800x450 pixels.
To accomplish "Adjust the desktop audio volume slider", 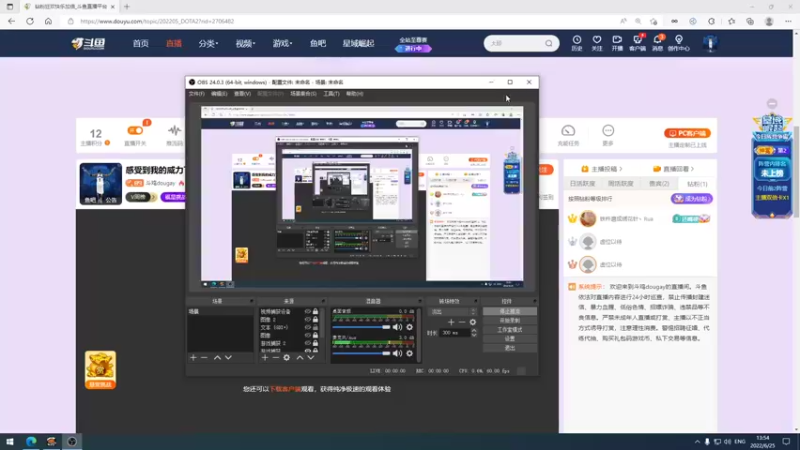I will [361, 327].
